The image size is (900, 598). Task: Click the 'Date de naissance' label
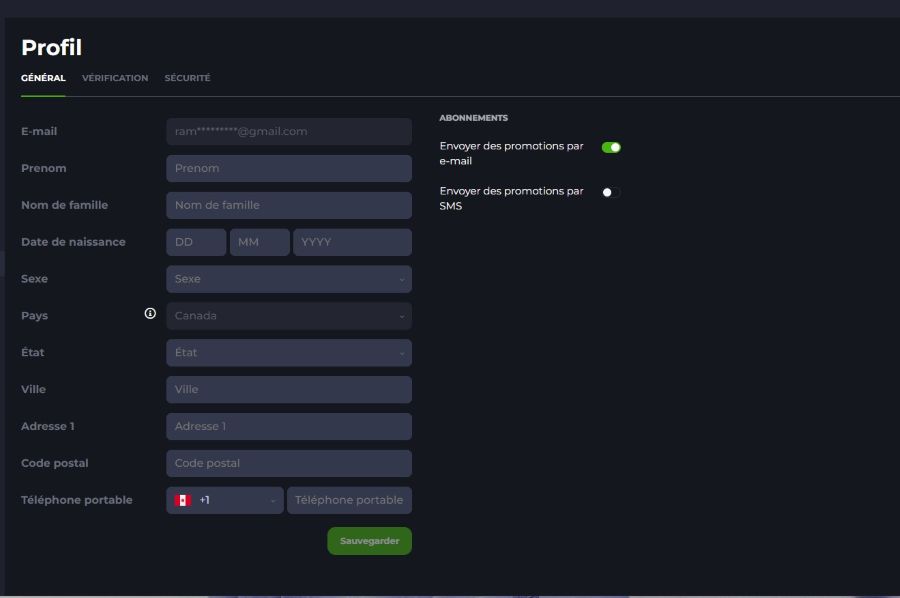point(73,242)
